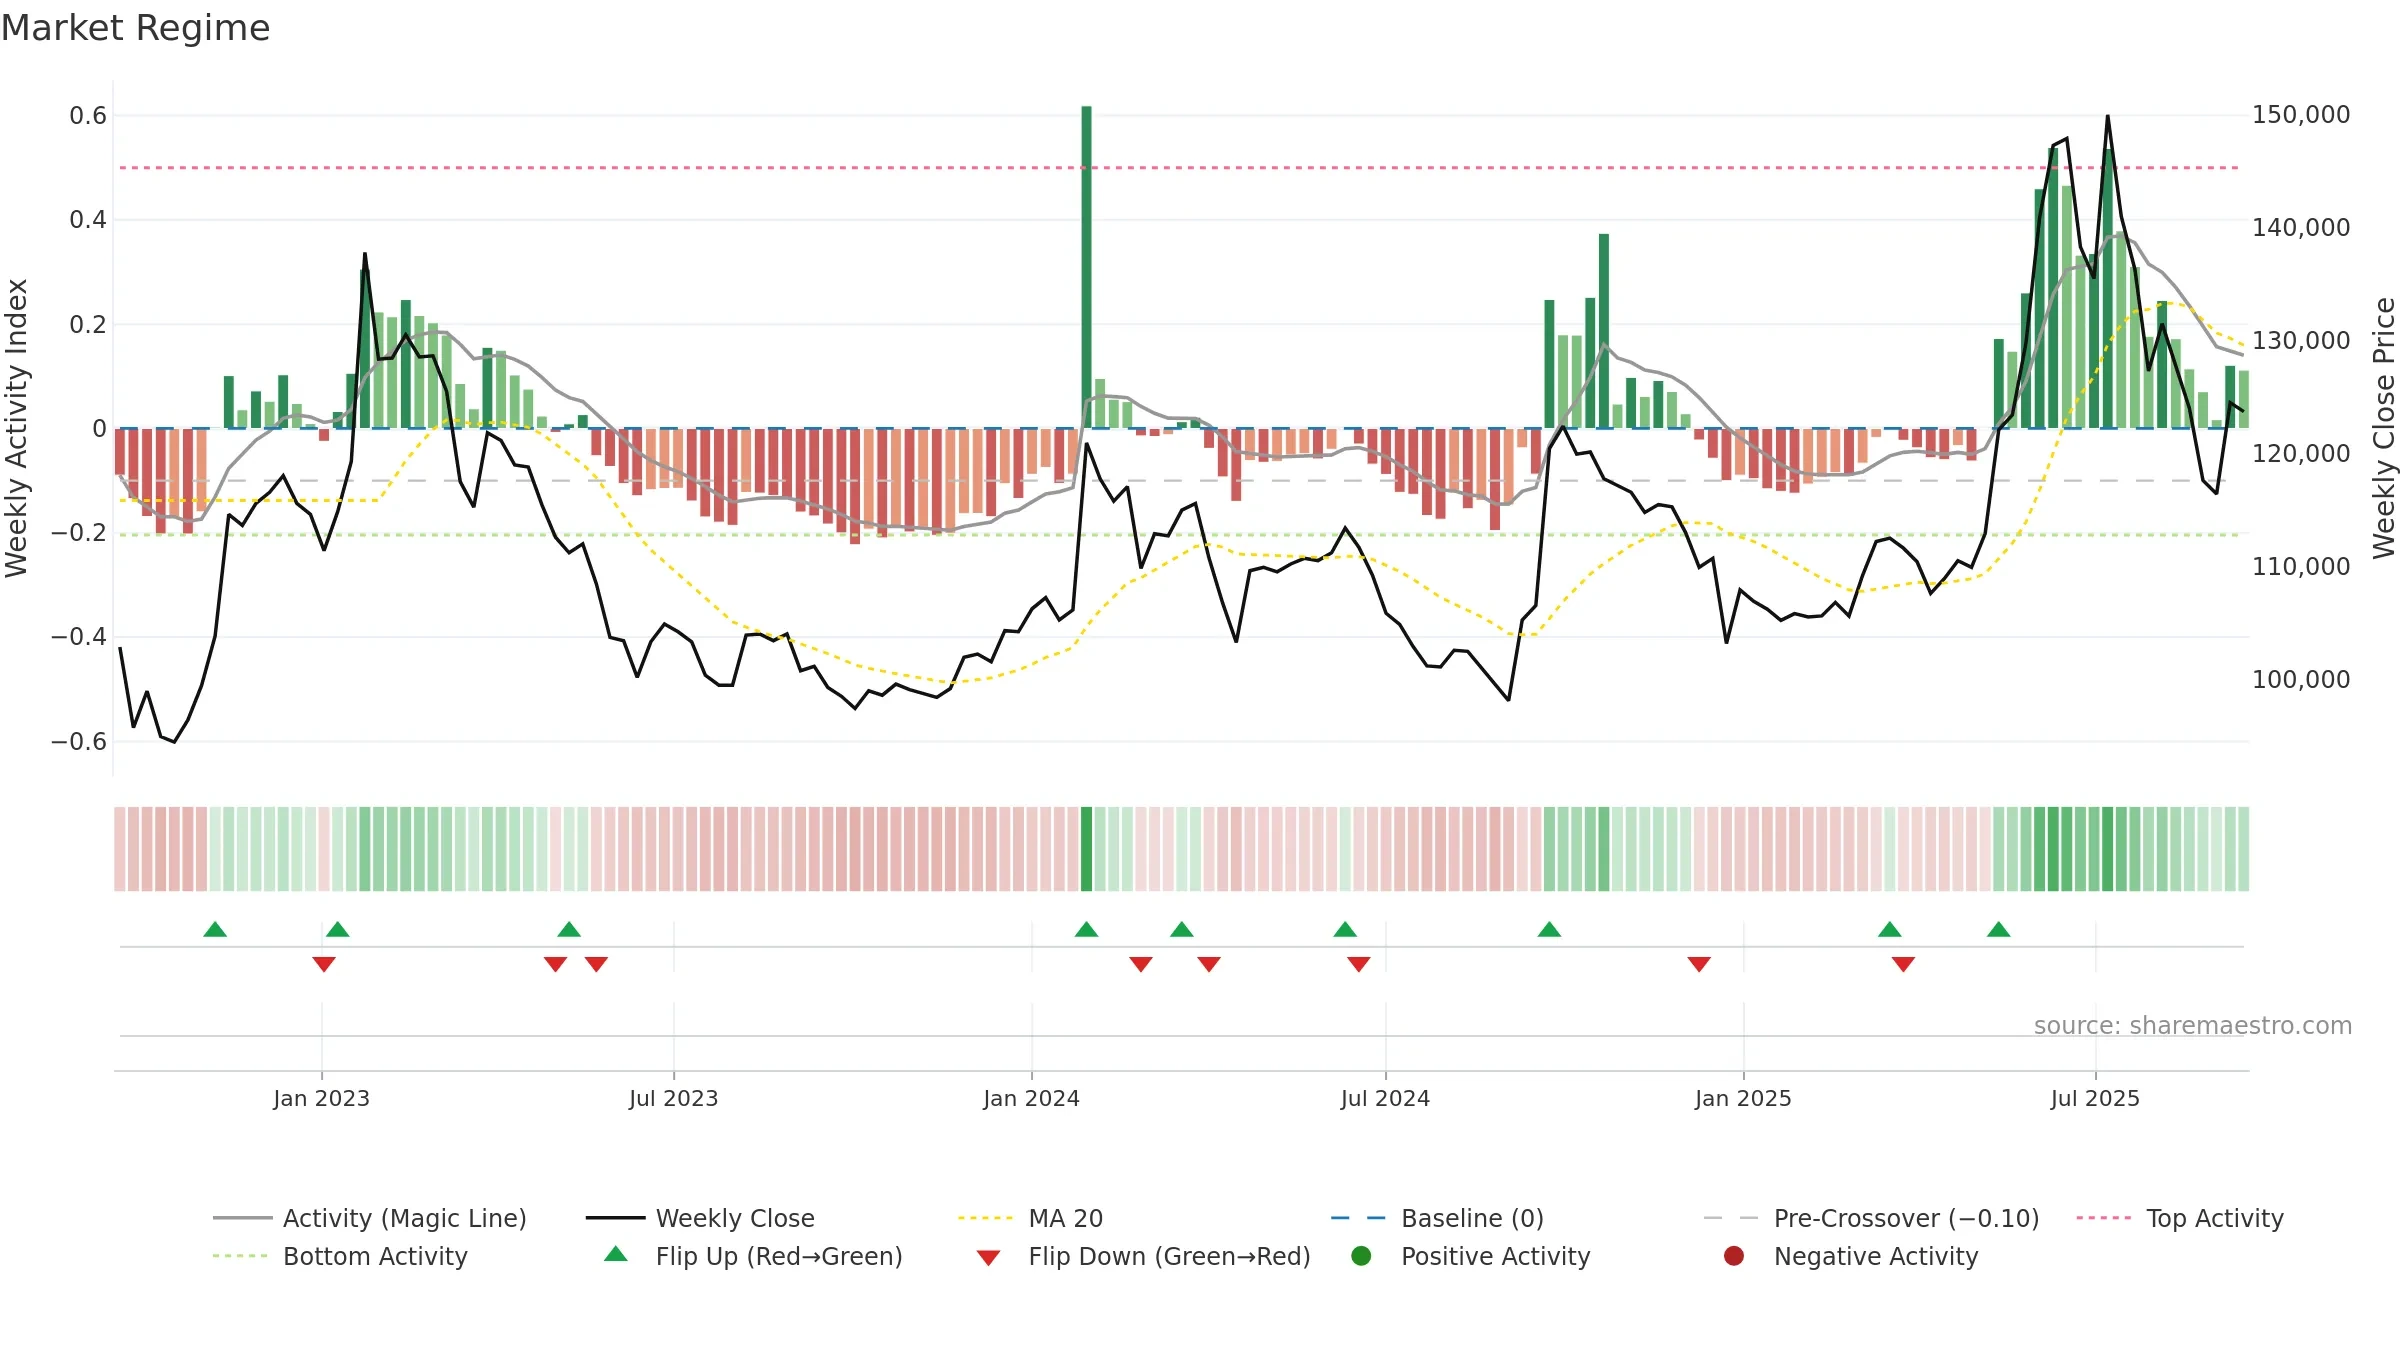Click the Jul 2025 x-axis label
This screenshot has width=2400, height=1350.
click(x=2096, y=1098)
